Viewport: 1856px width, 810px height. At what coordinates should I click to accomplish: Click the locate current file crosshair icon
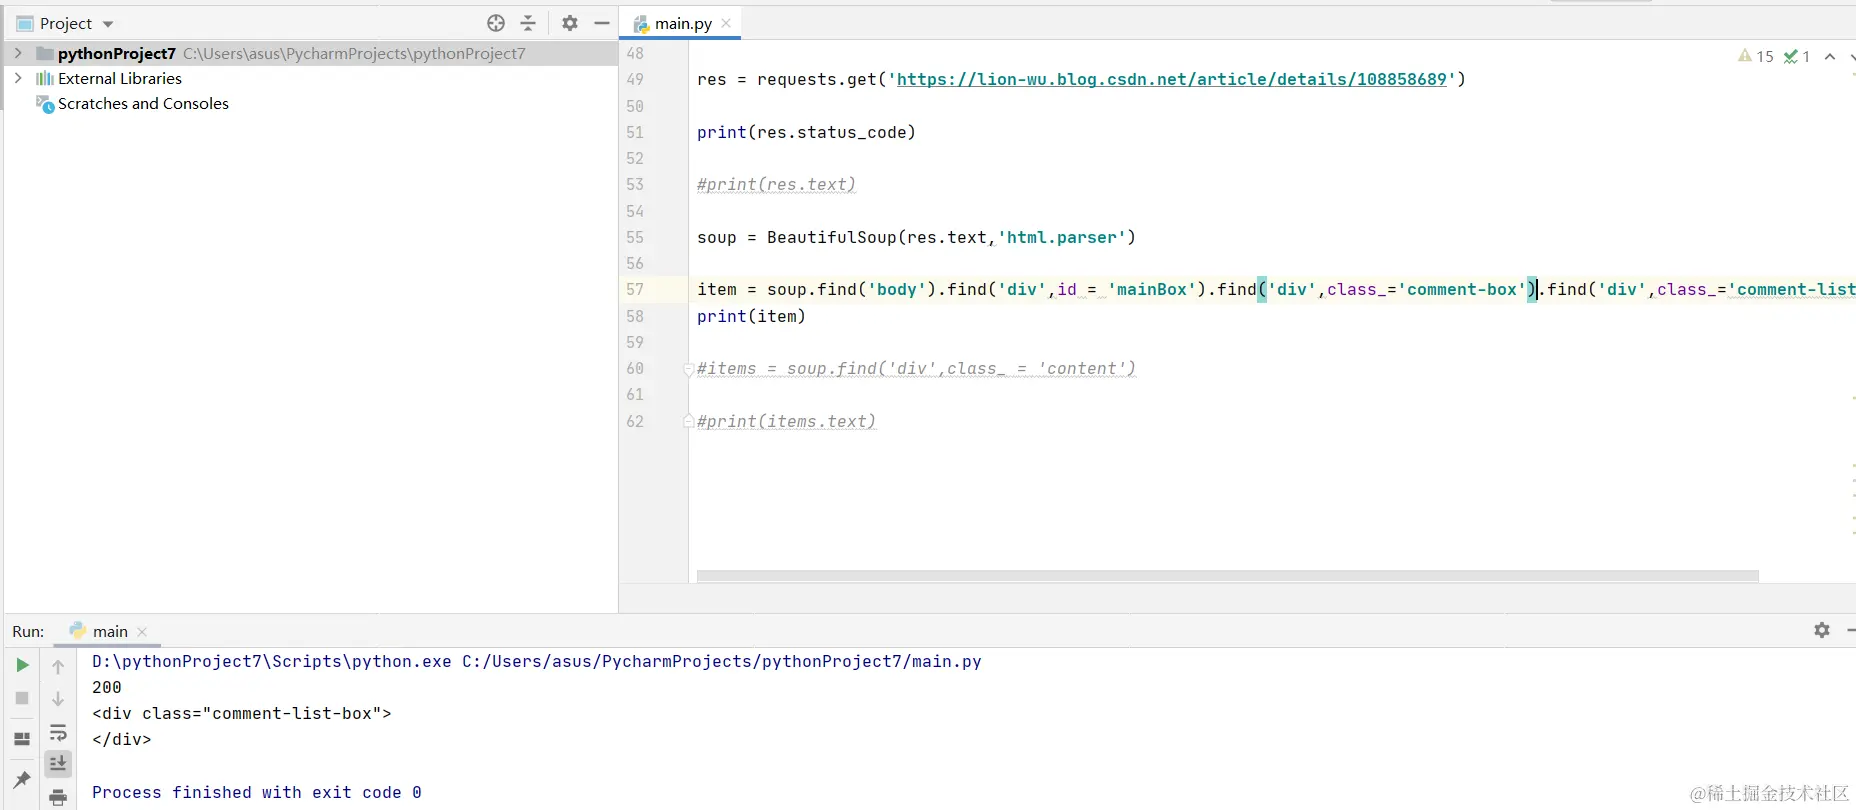496,23
